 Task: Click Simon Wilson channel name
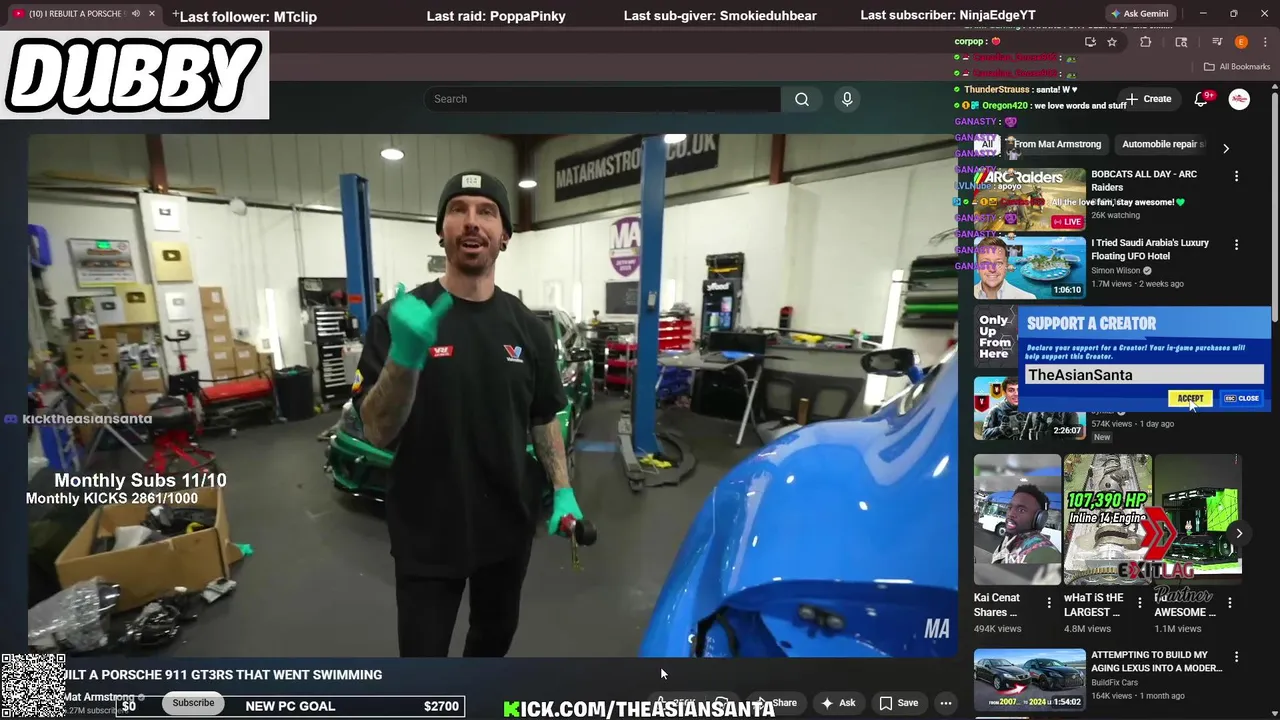coord(1116,271)
